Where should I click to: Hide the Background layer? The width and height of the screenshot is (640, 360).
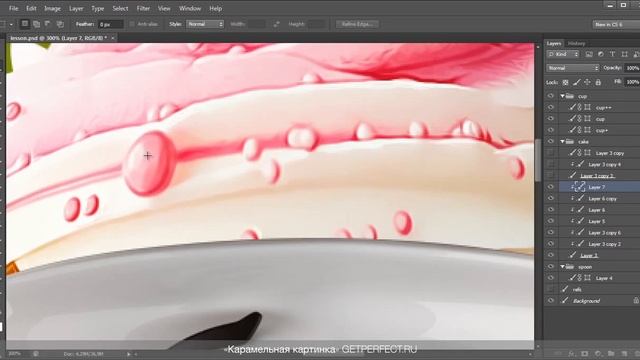(551, 300)
